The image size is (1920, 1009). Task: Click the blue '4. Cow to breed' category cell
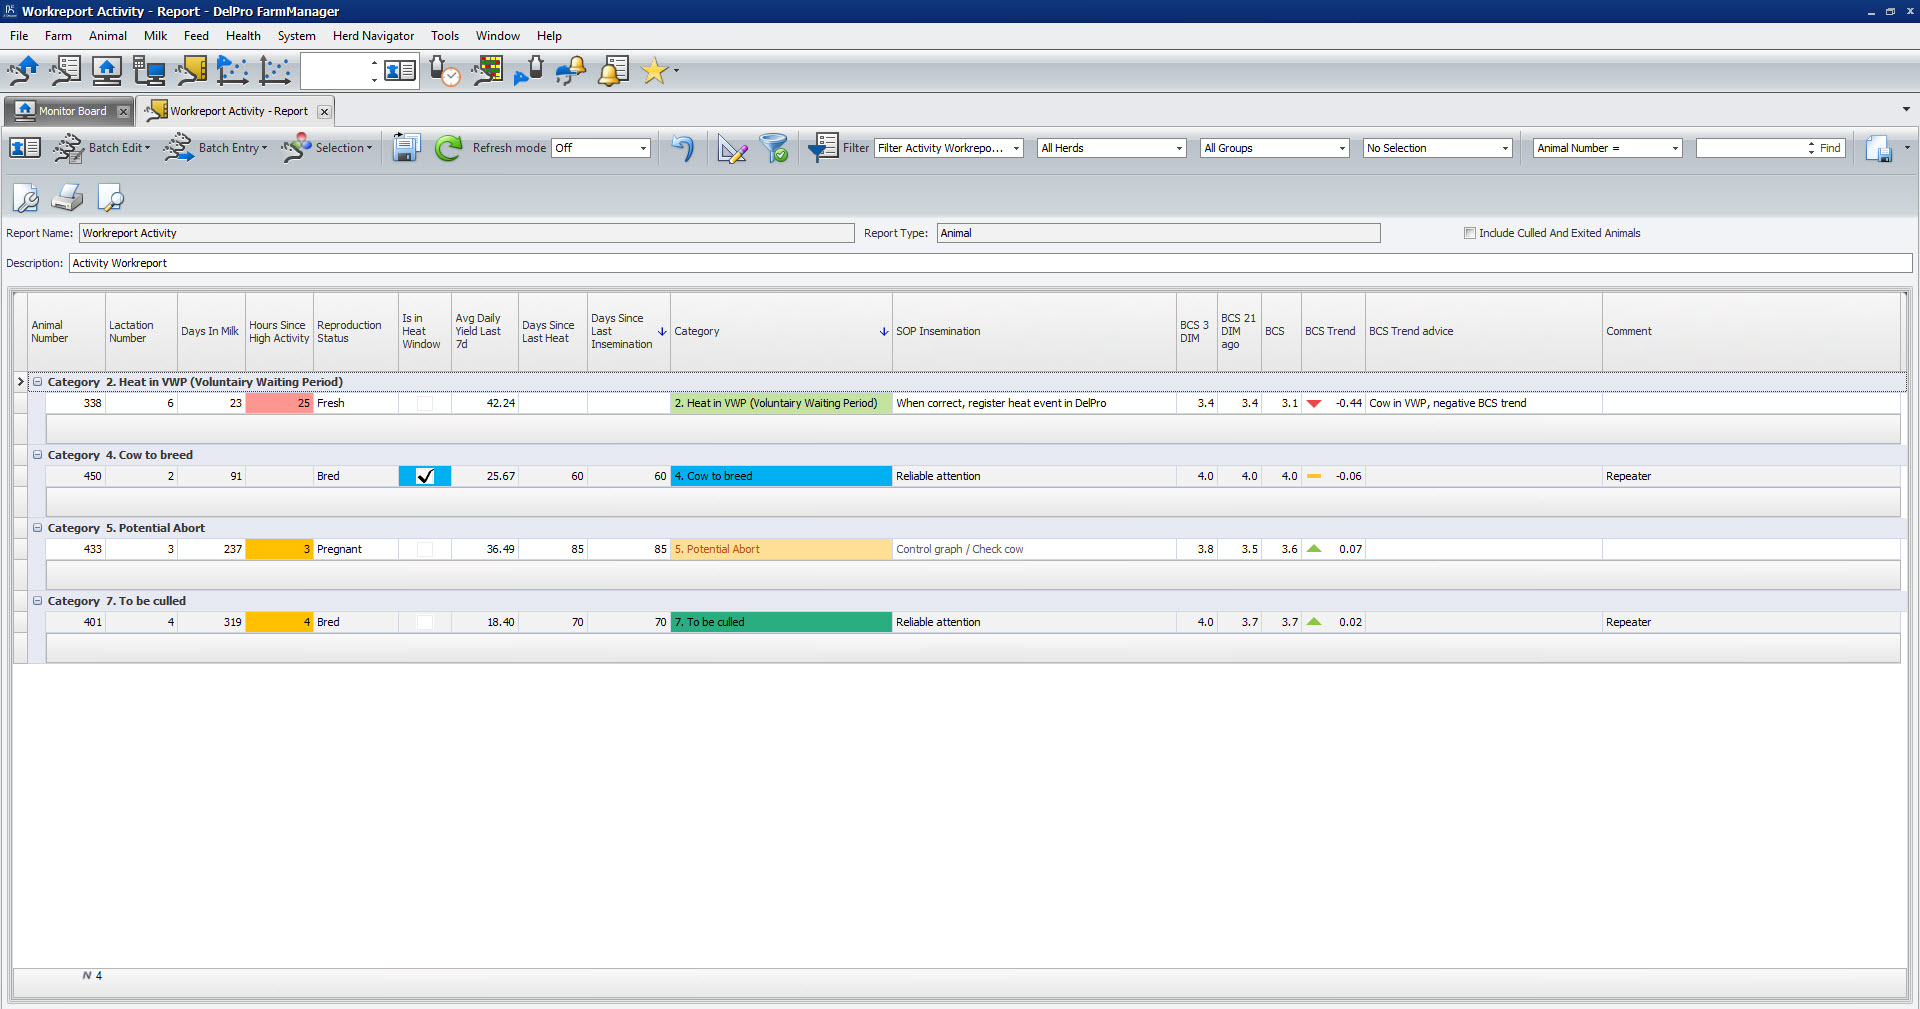pos(780,476)
